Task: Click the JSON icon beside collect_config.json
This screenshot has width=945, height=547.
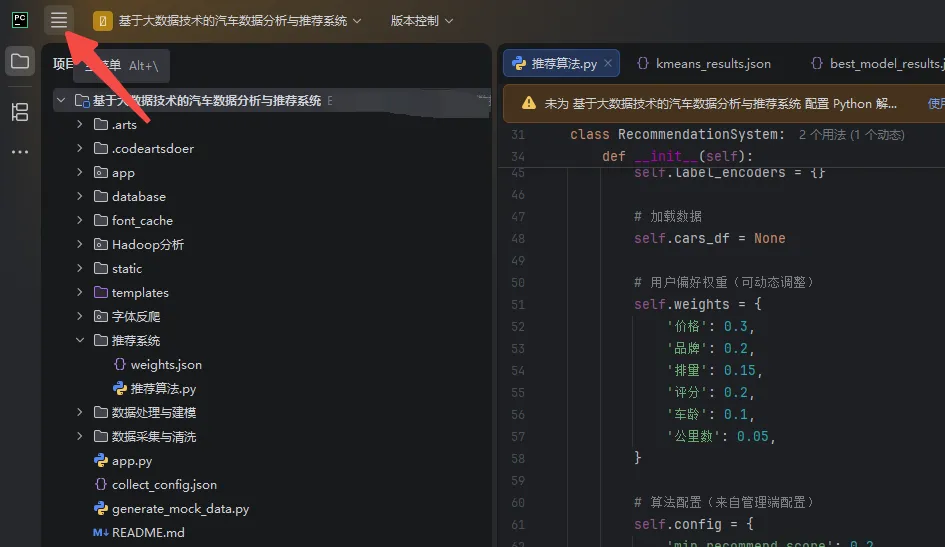Action: pyautogui.click(x=101, y=484)
